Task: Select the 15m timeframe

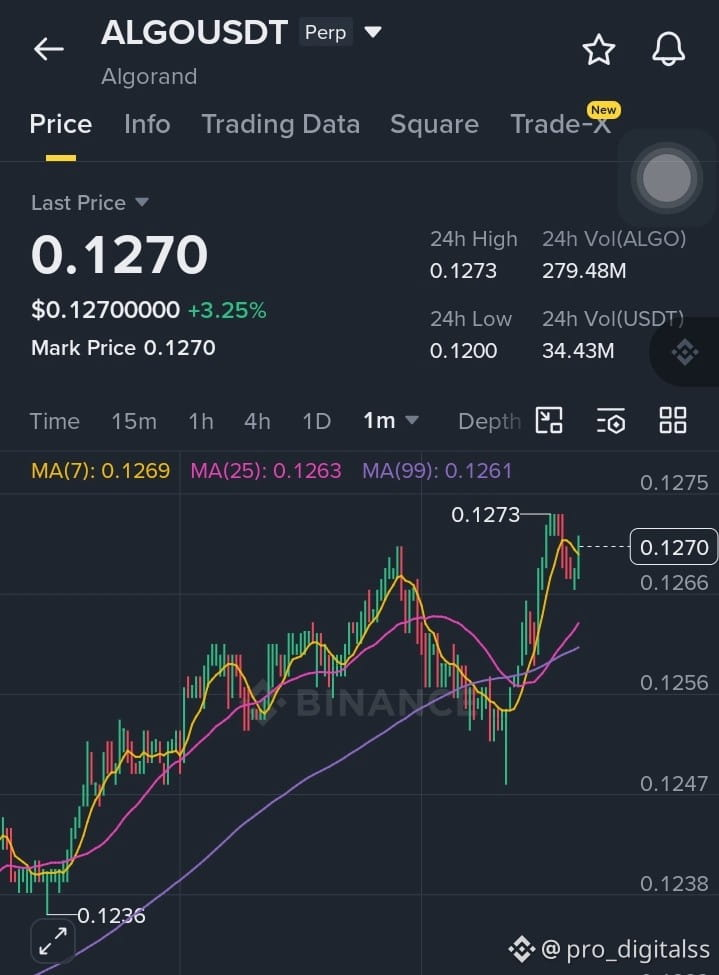Action: 134,421
